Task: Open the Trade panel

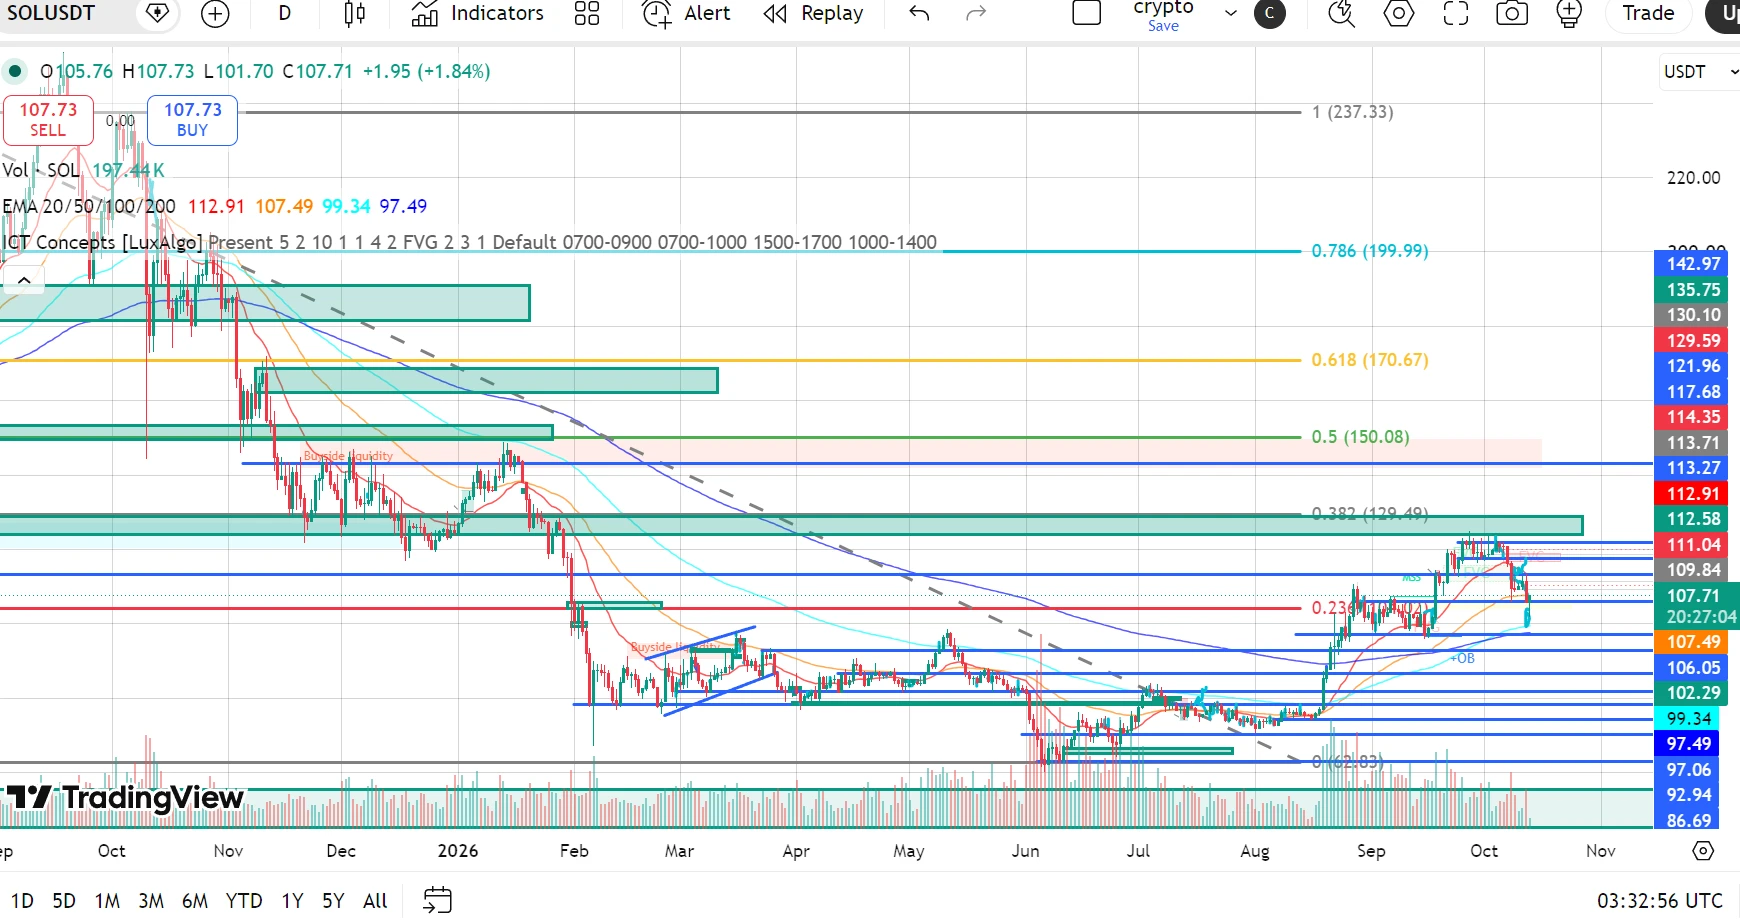Action: pos(1648,13)
